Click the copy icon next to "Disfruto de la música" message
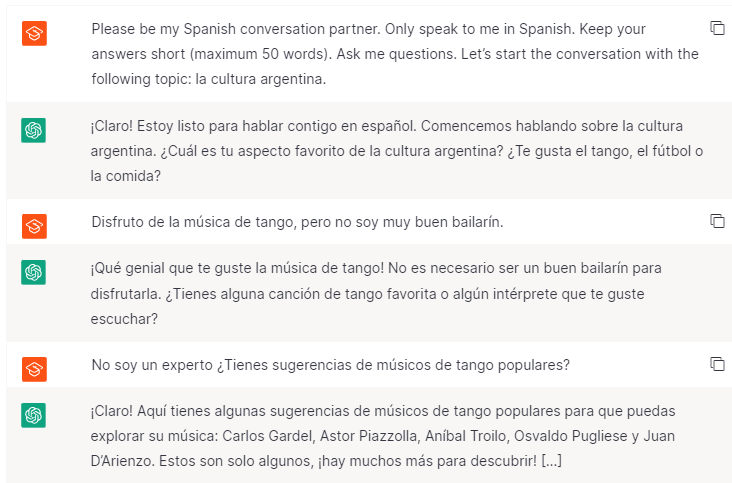Image resolution: width=732 pixels, height=483 pixels. 716,220
